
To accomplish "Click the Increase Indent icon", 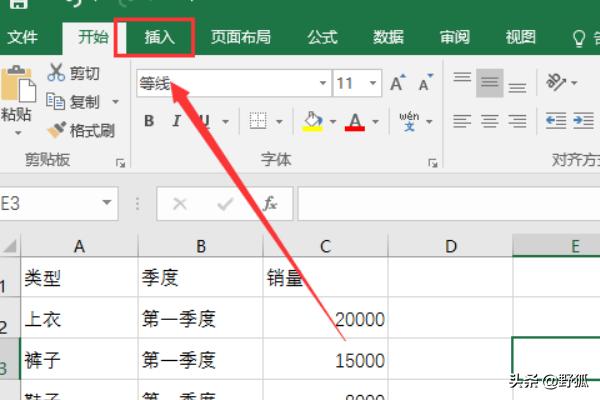I will [583, 121].
